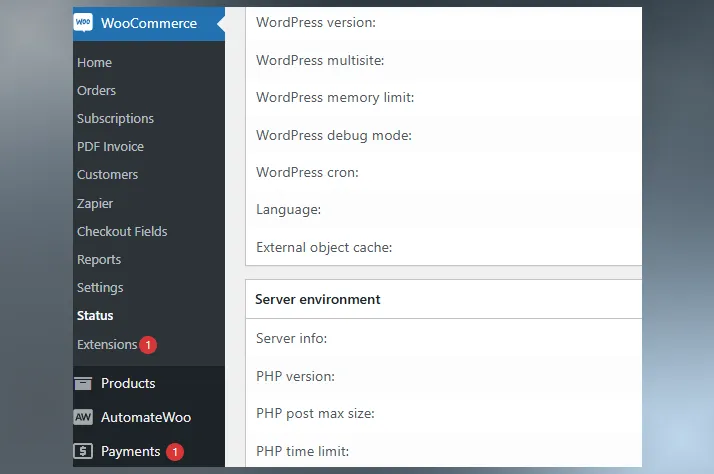714x474 pixels.
Task: Click the WordPress cron label
Action: (x=307, y=173)
